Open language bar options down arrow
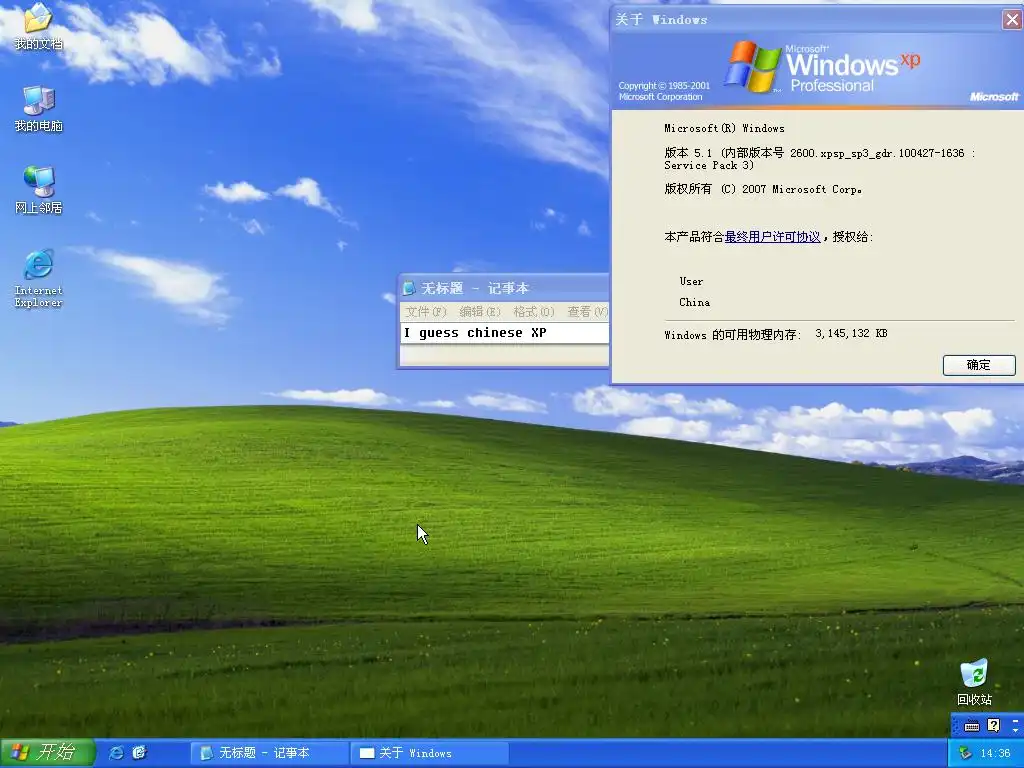 pos(1015,730)
